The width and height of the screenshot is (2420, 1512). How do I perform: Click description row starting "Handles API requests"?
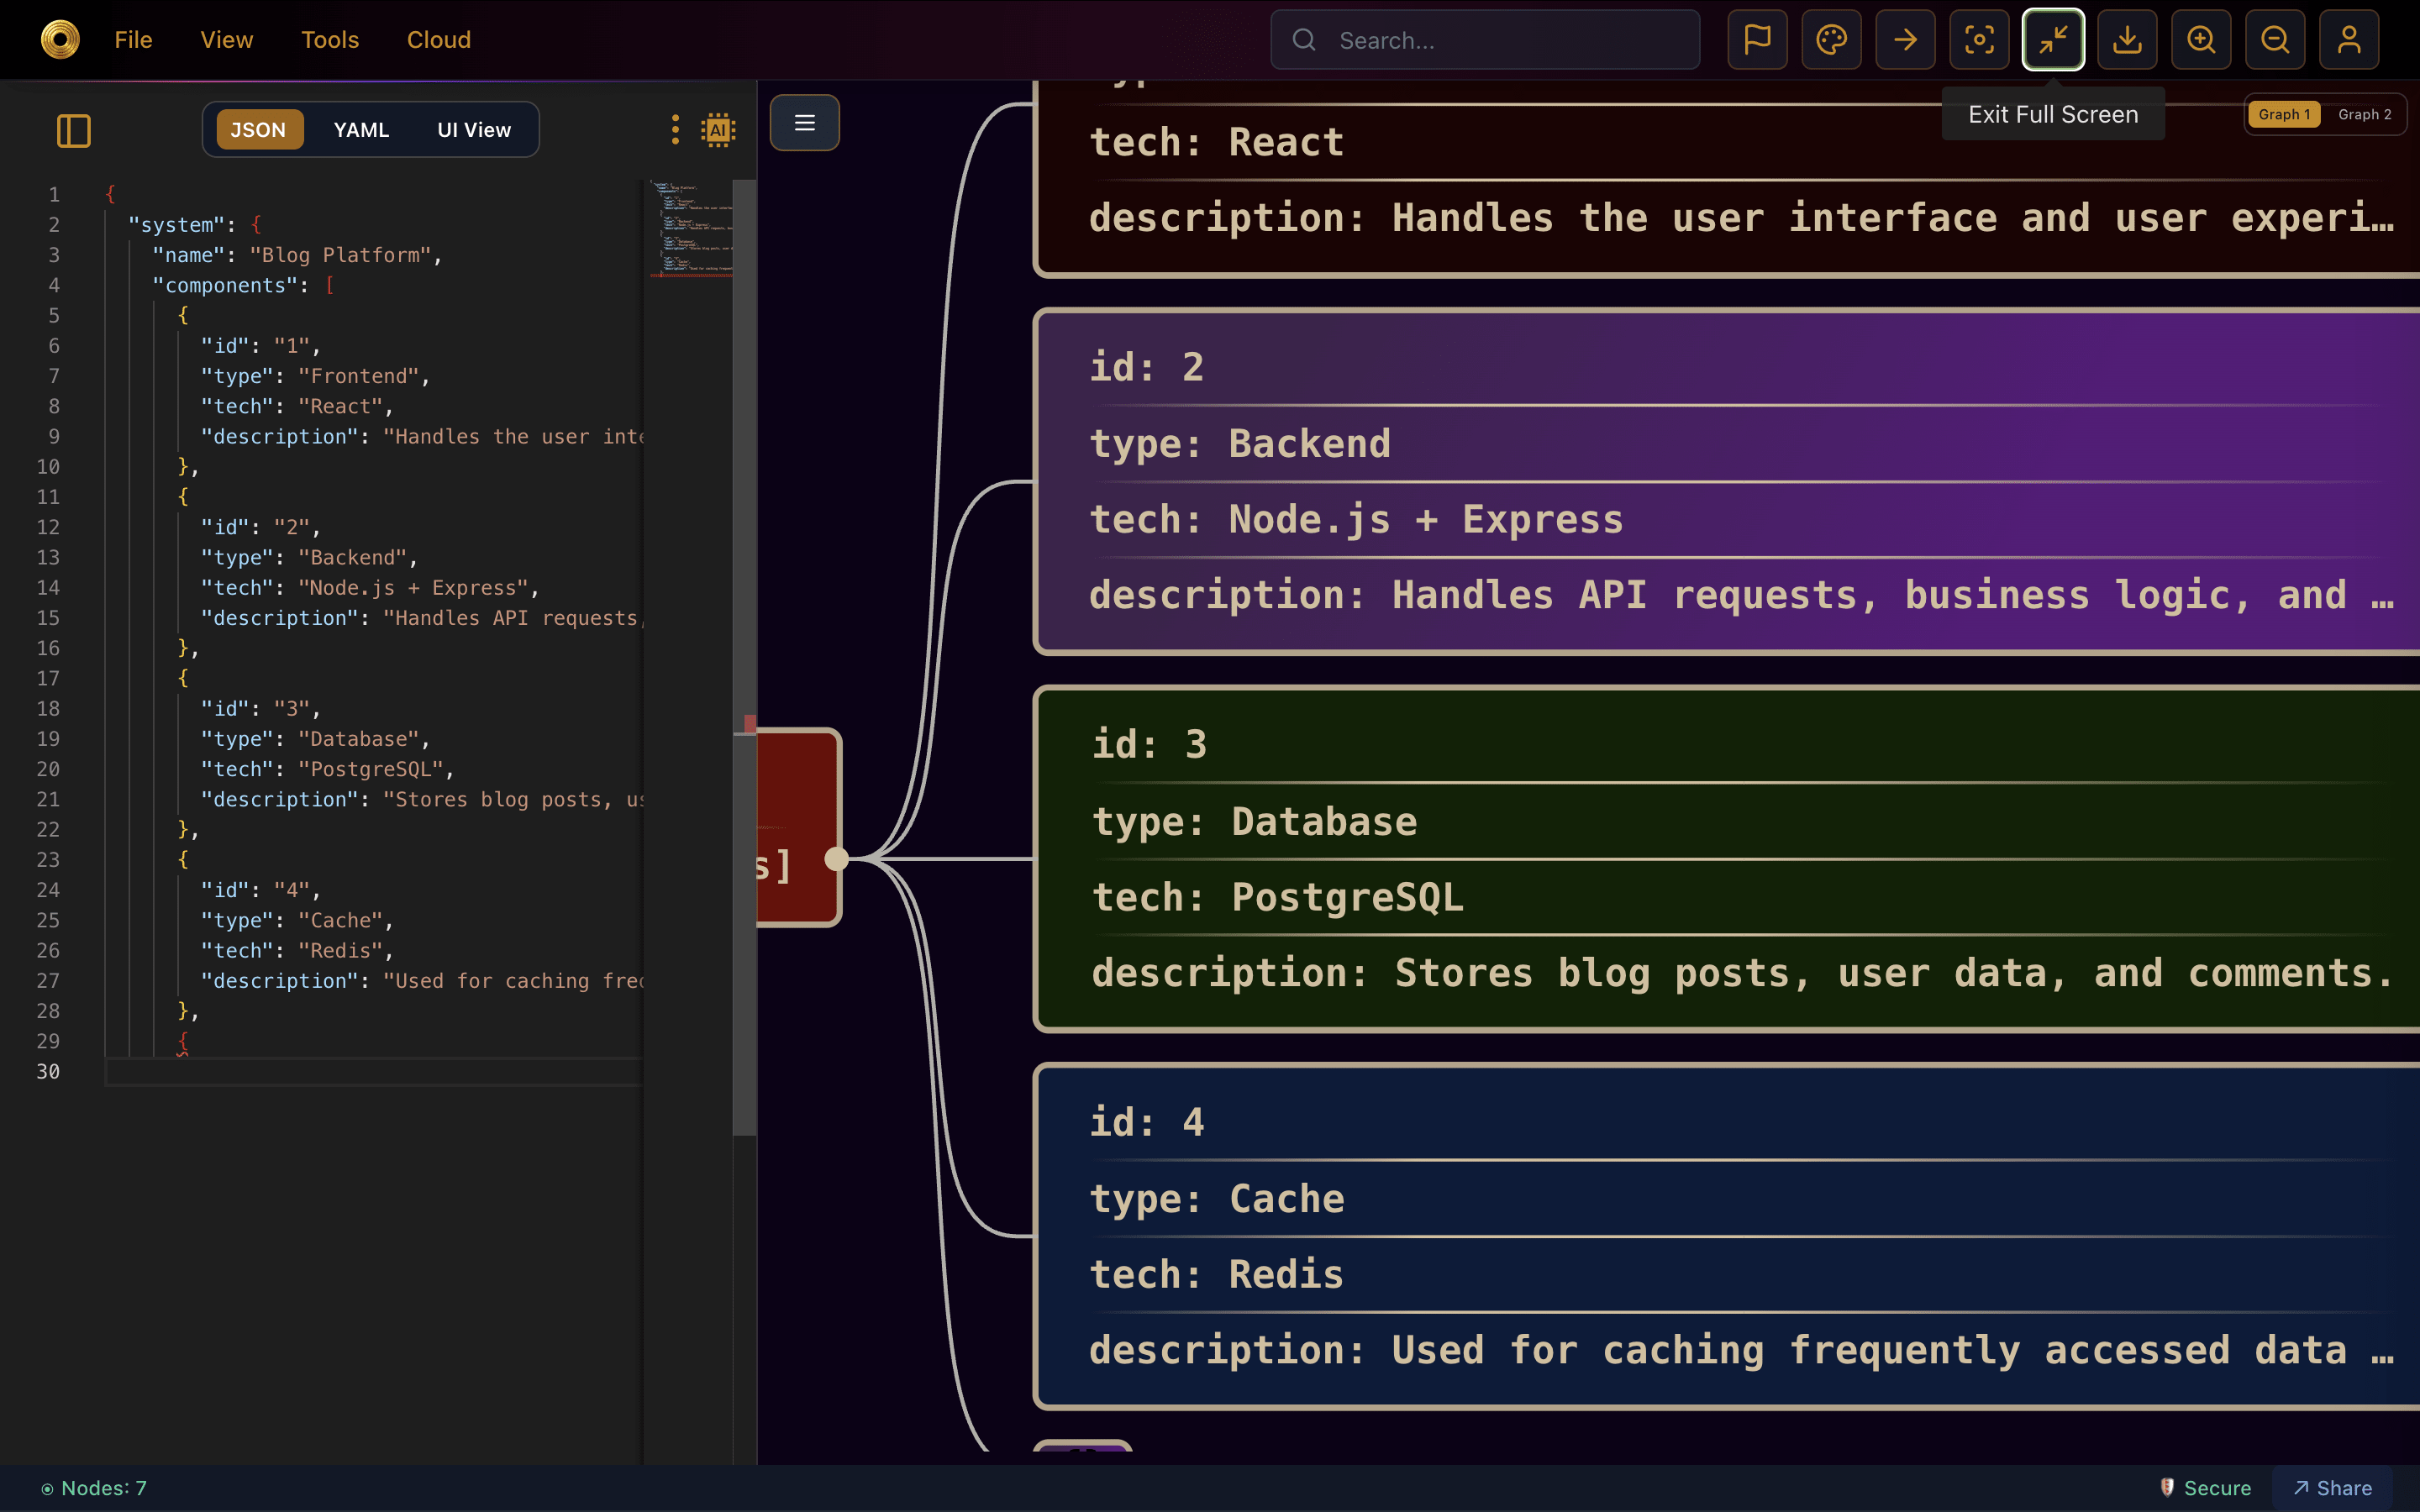1741,595
